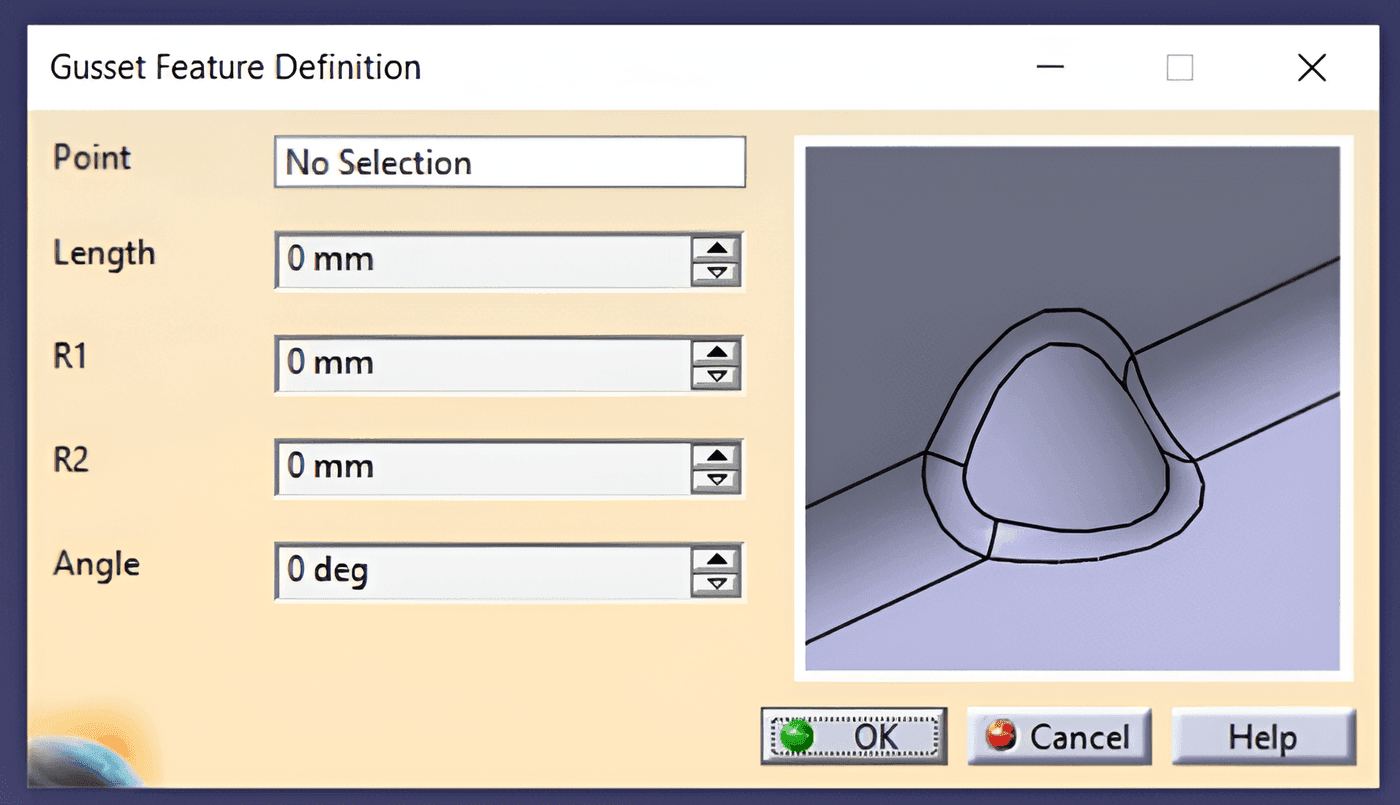Decrease Length with the down arrow
1400x805 pixels.
click(x=716, y=273)
